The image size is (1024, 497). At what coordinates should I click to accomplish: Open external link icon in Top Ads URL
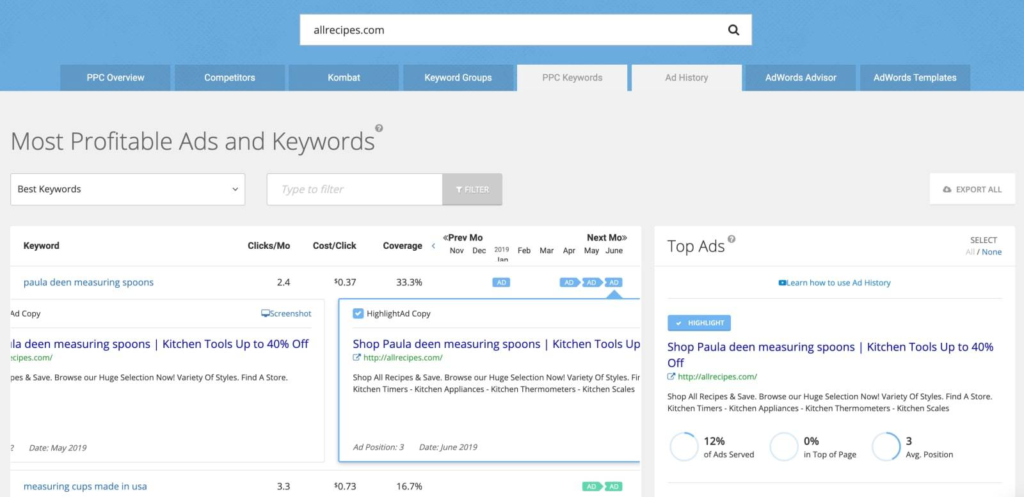tap(671, 377)
